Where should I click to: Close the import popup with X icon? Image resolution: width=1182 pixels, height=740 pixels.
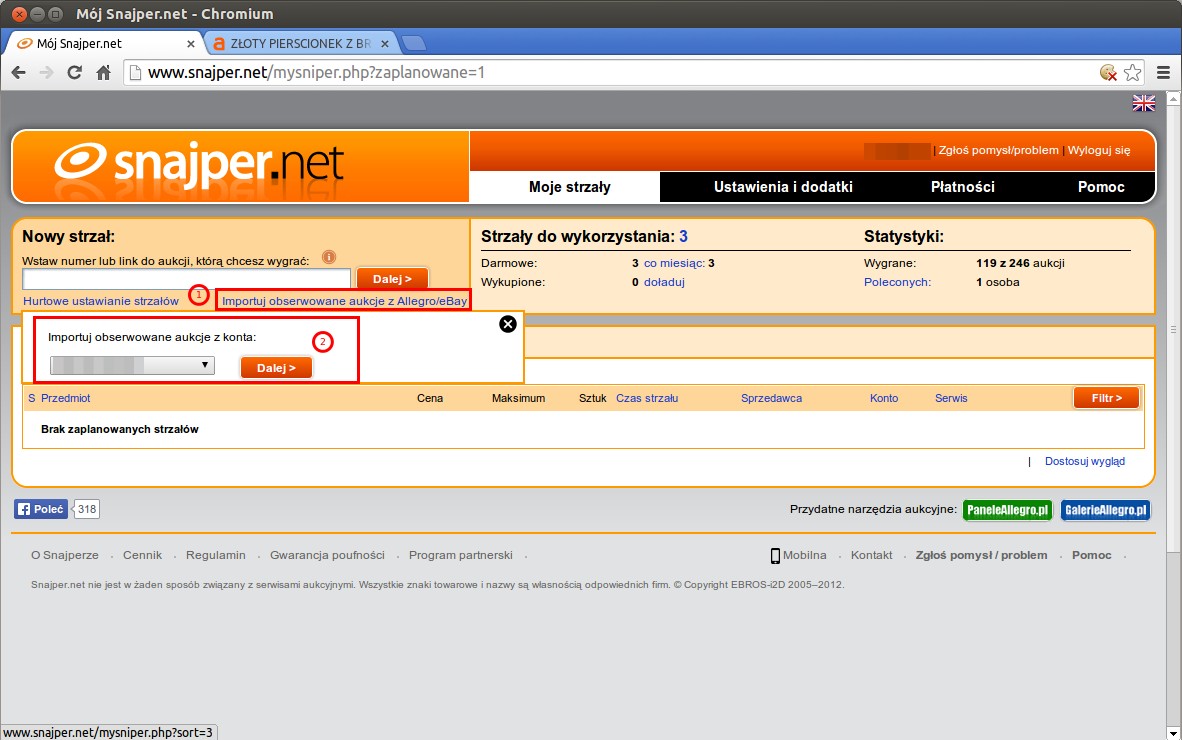(x=508, y=323)
